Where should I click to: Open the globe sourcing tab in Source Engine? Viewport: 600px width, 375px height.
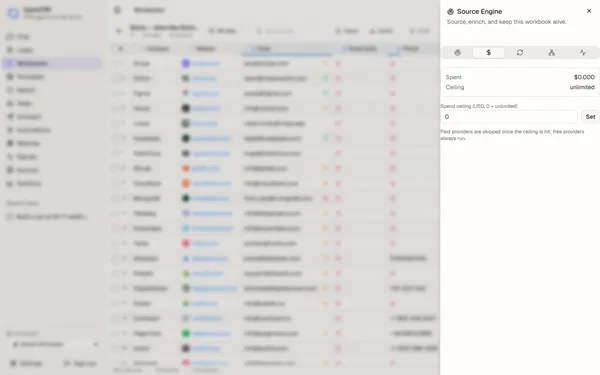457,52
